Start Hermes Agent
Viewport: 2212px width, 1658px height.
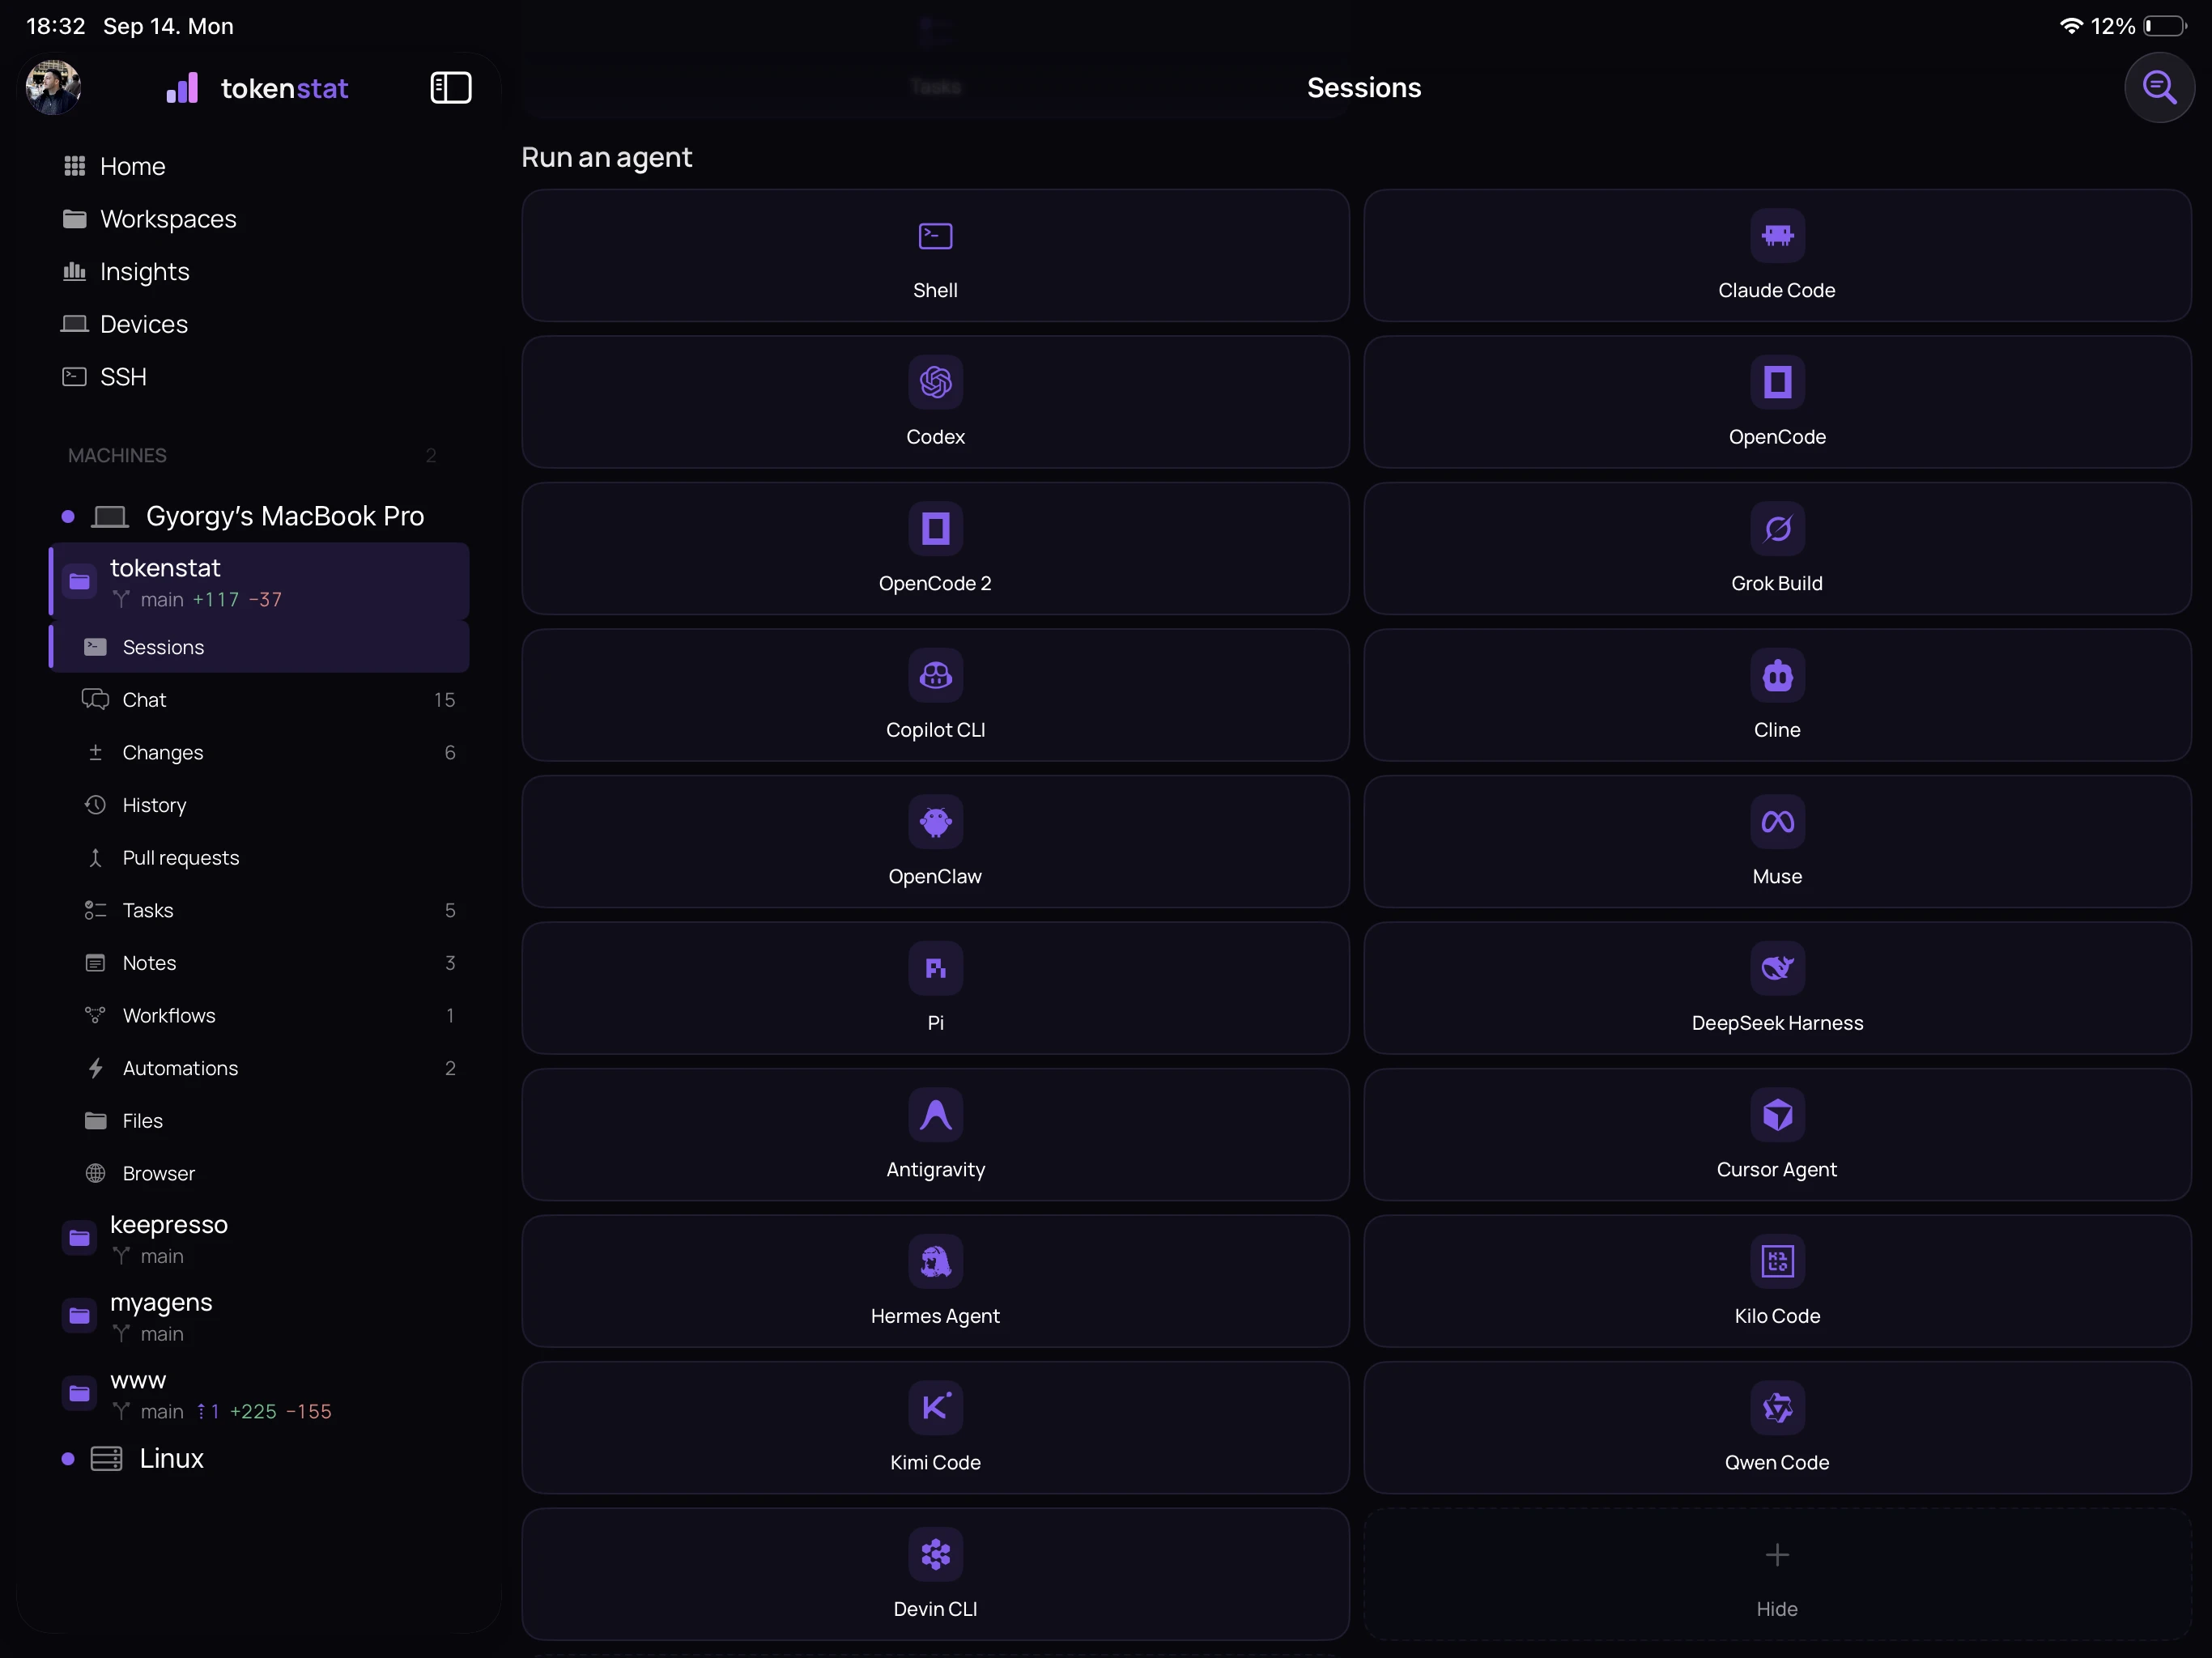pyautogui.click(x=935, y=1281)
